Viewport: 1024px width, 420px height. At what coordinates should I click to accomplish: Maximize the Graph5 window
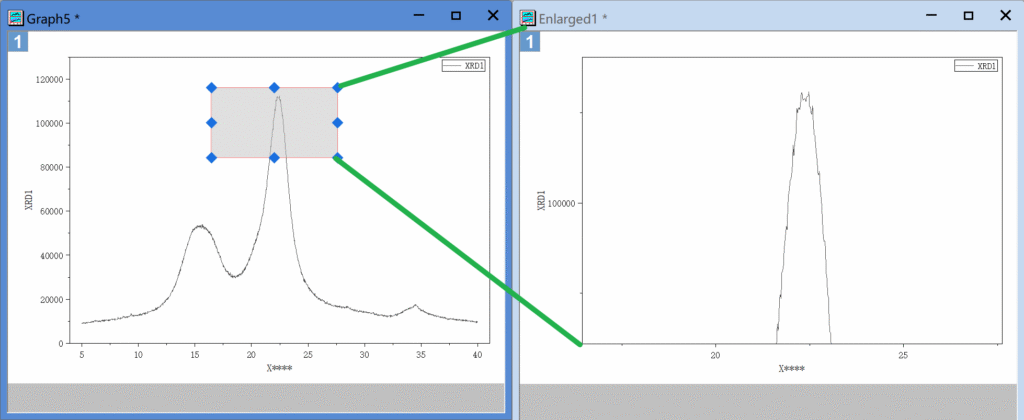point(456,16)
